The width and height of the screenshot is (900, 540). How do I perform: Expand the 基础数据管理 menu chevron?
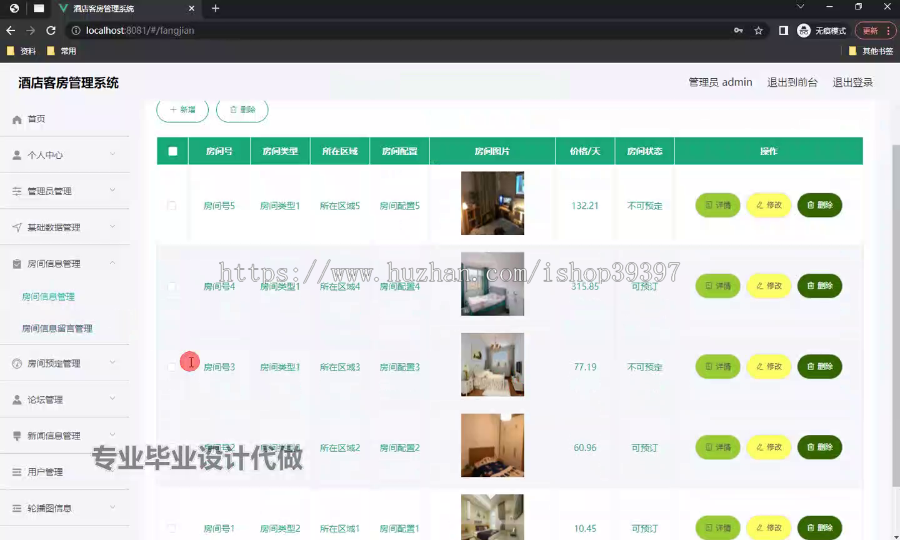[112, 226]
